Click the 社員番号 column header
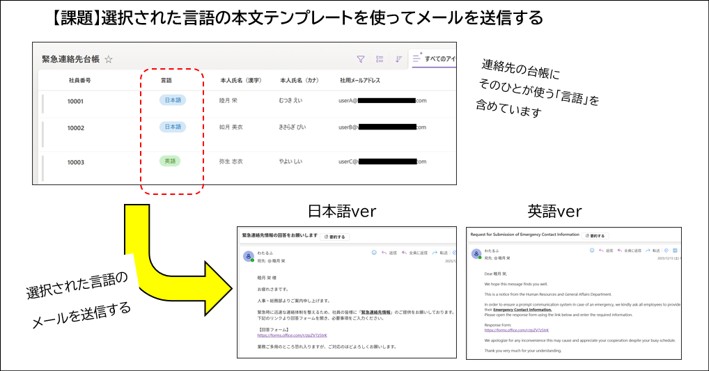 tap(80, 81)
